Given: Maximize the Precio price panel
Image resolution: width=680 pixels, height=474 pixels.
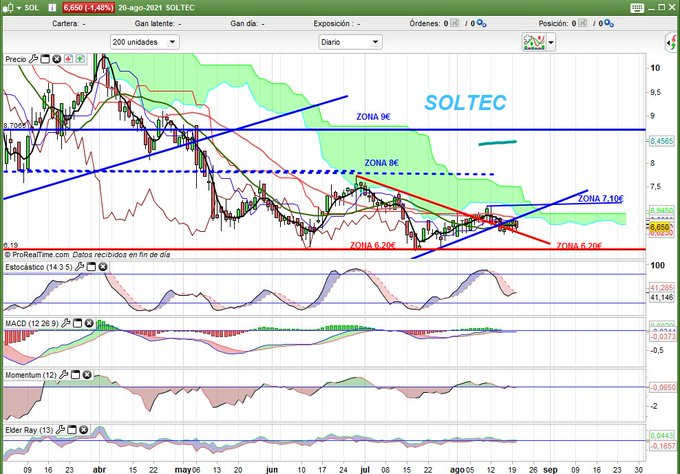Looking at the screenshot, I should click(x=45, y=59).
